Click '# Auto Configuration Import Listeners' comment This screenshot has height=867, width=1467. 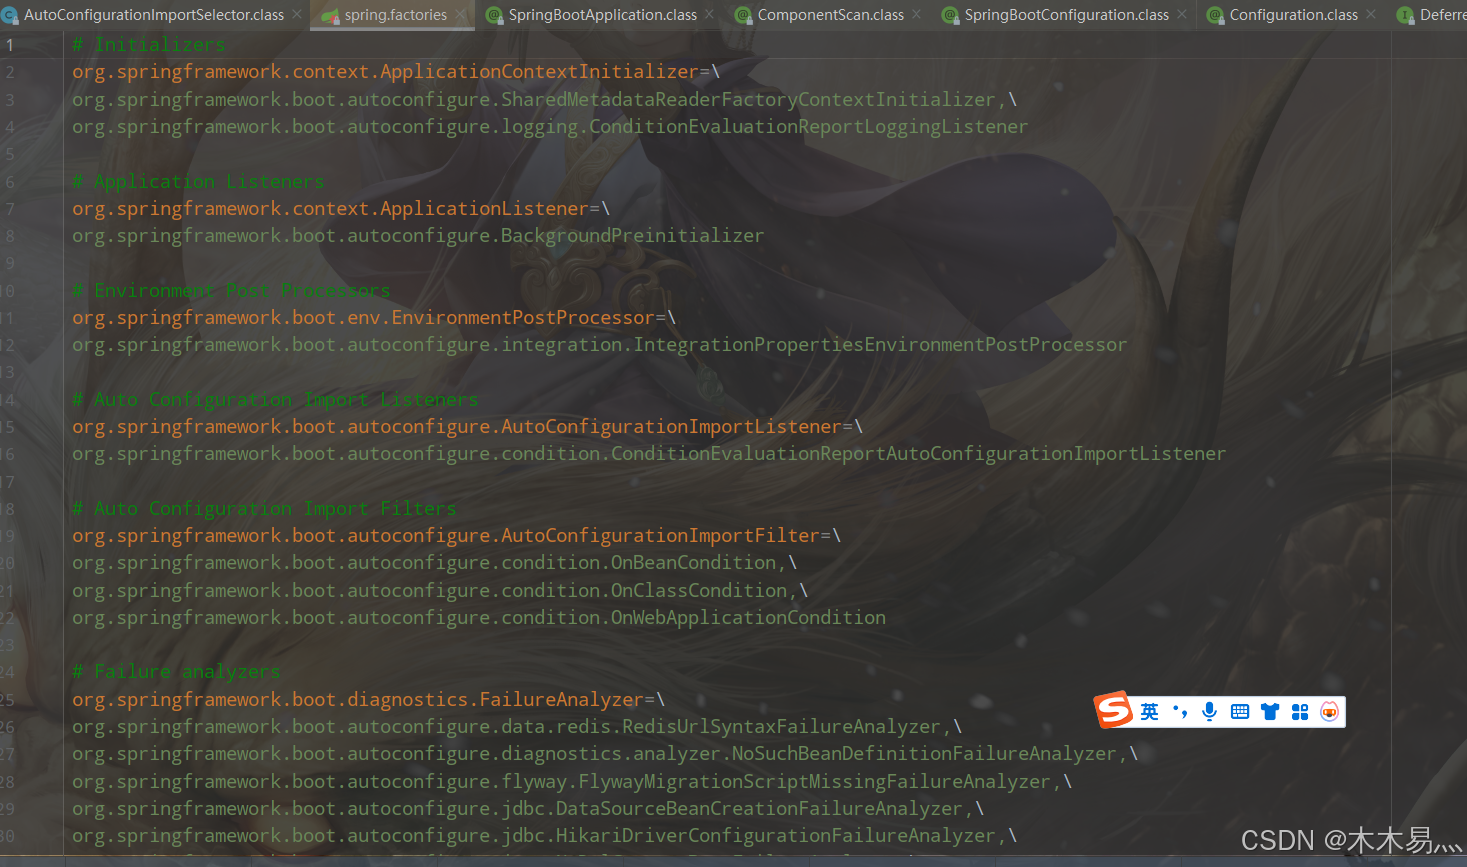click(x=275, y=399)
